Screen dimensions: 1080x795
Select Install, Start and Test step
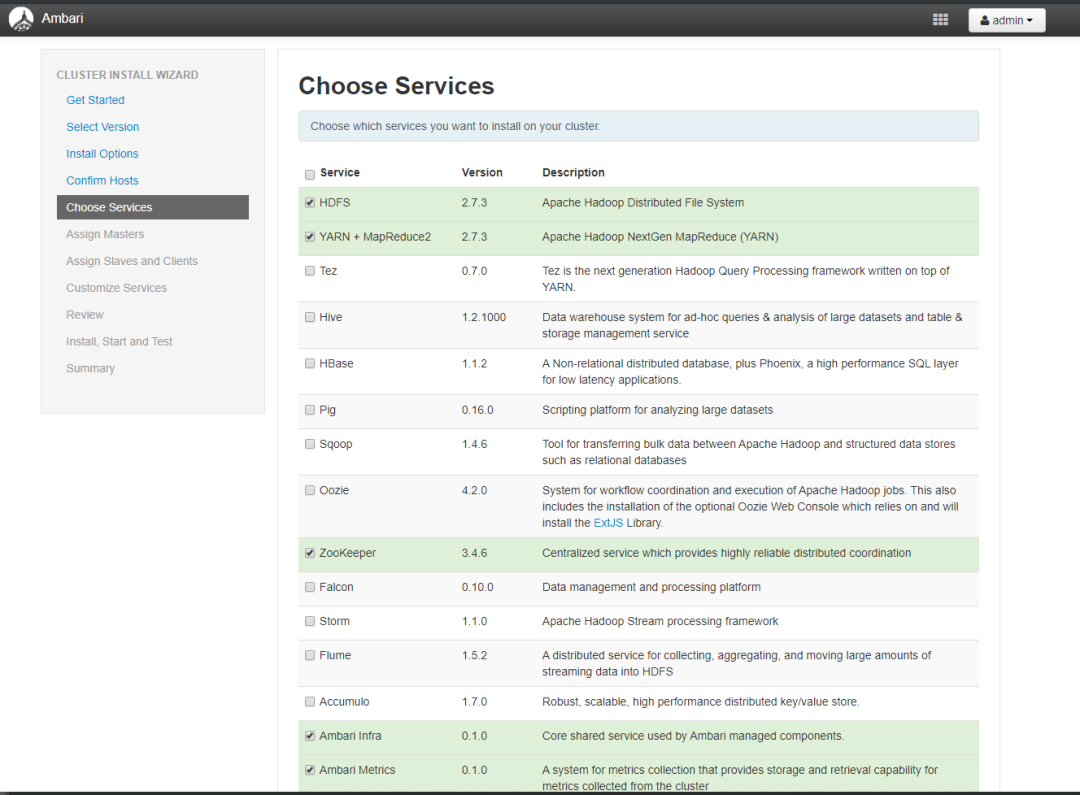[119, 342]
